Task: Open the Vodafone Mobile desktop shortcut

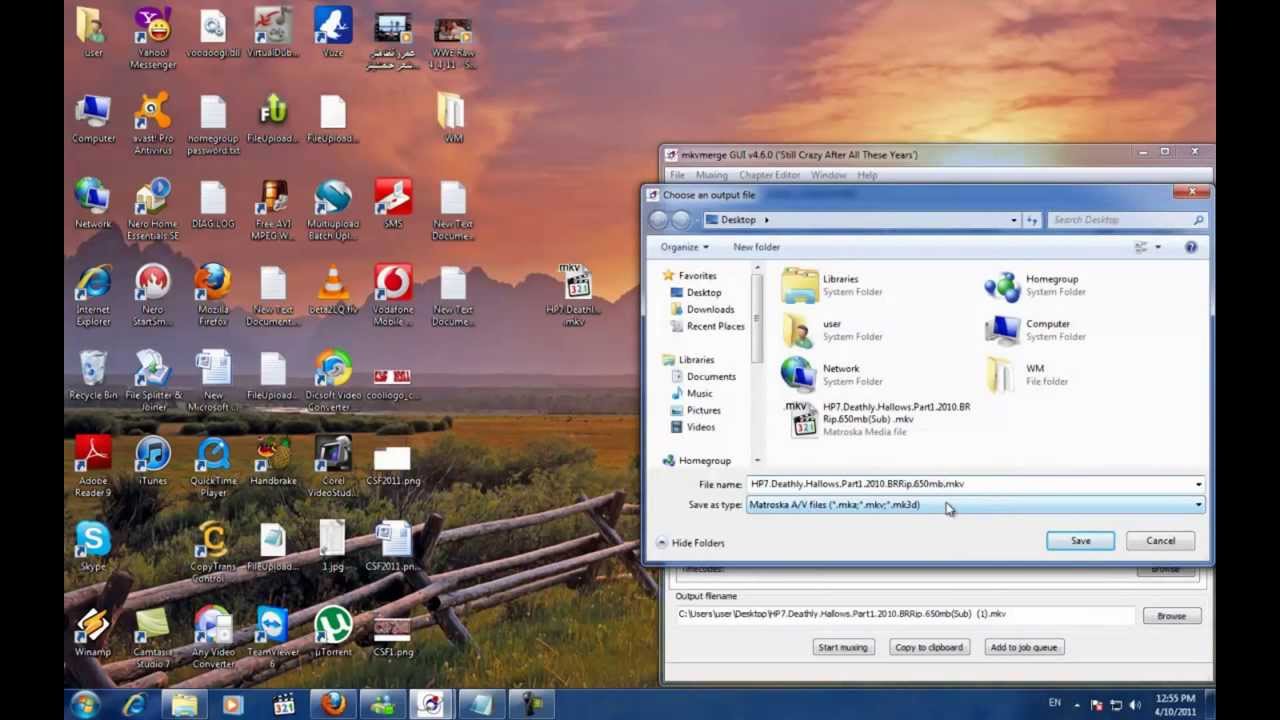Action: pos(393,295)
